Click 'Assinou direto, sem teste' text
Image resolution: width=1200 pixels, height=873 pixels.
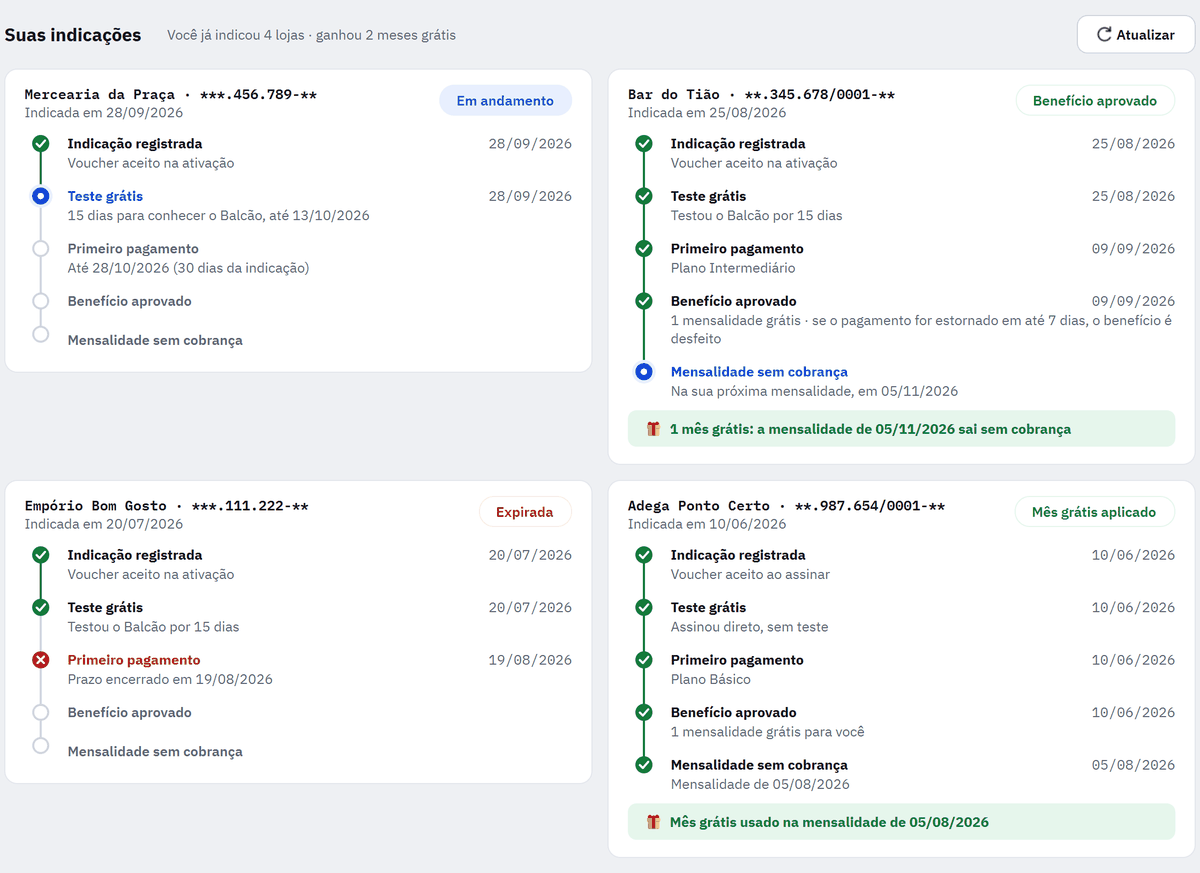coord(750,627)
